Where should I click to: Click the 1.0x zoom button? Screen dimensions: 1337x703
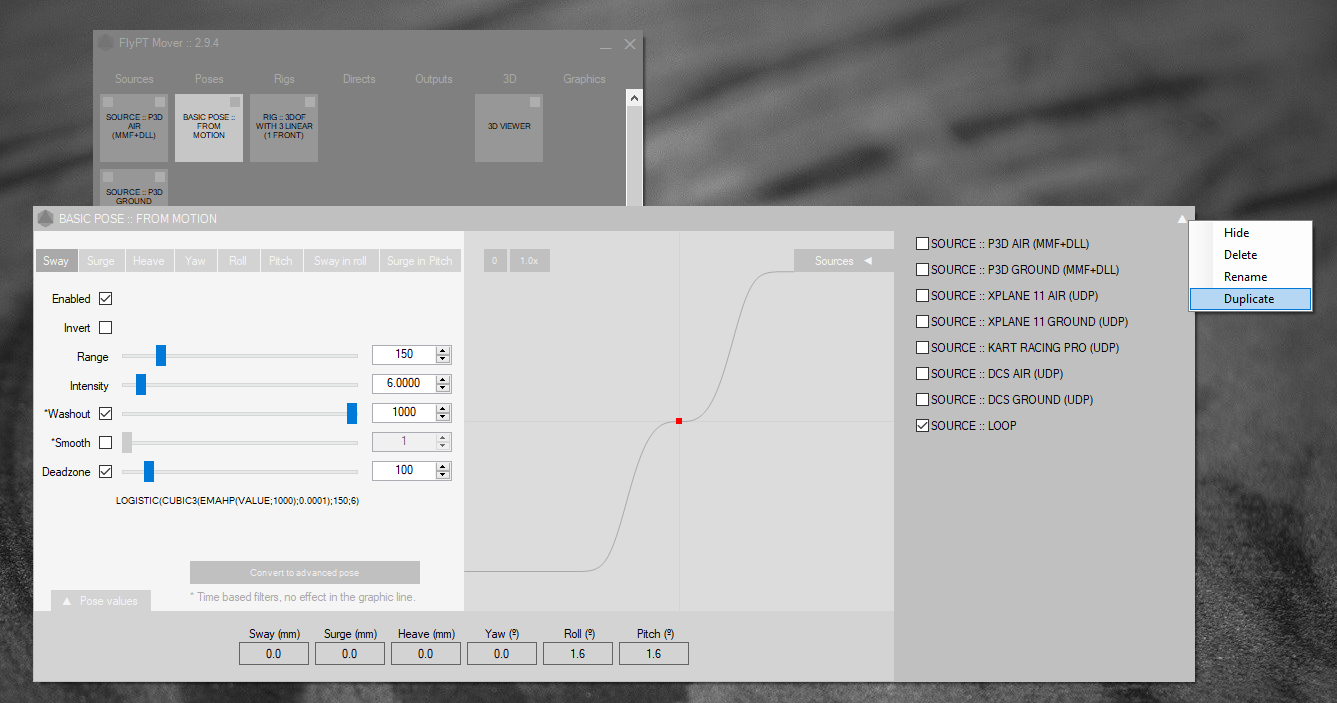point(529,261)
